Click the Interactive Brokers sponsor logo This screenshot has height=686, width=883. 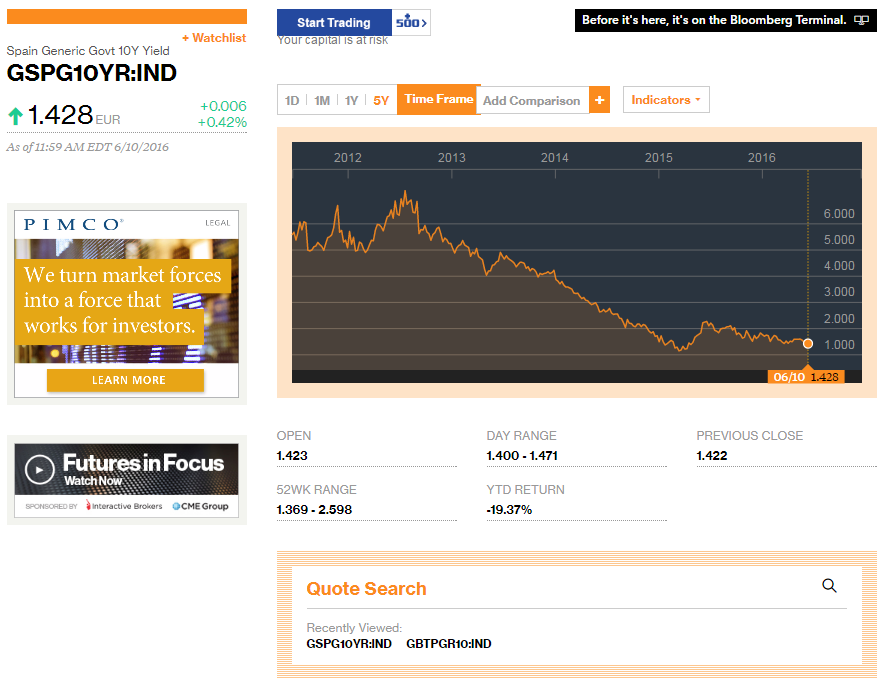124,506
